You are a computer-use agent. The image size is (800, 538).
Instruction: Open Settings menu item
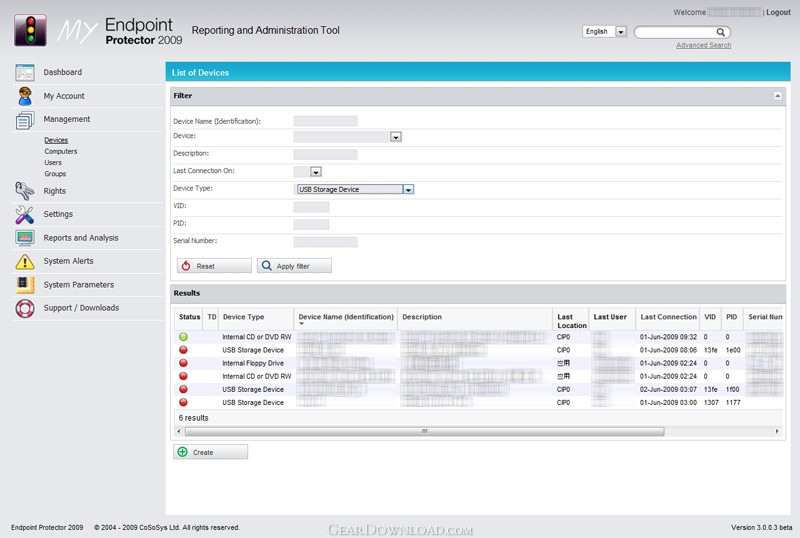click(58, 214)
